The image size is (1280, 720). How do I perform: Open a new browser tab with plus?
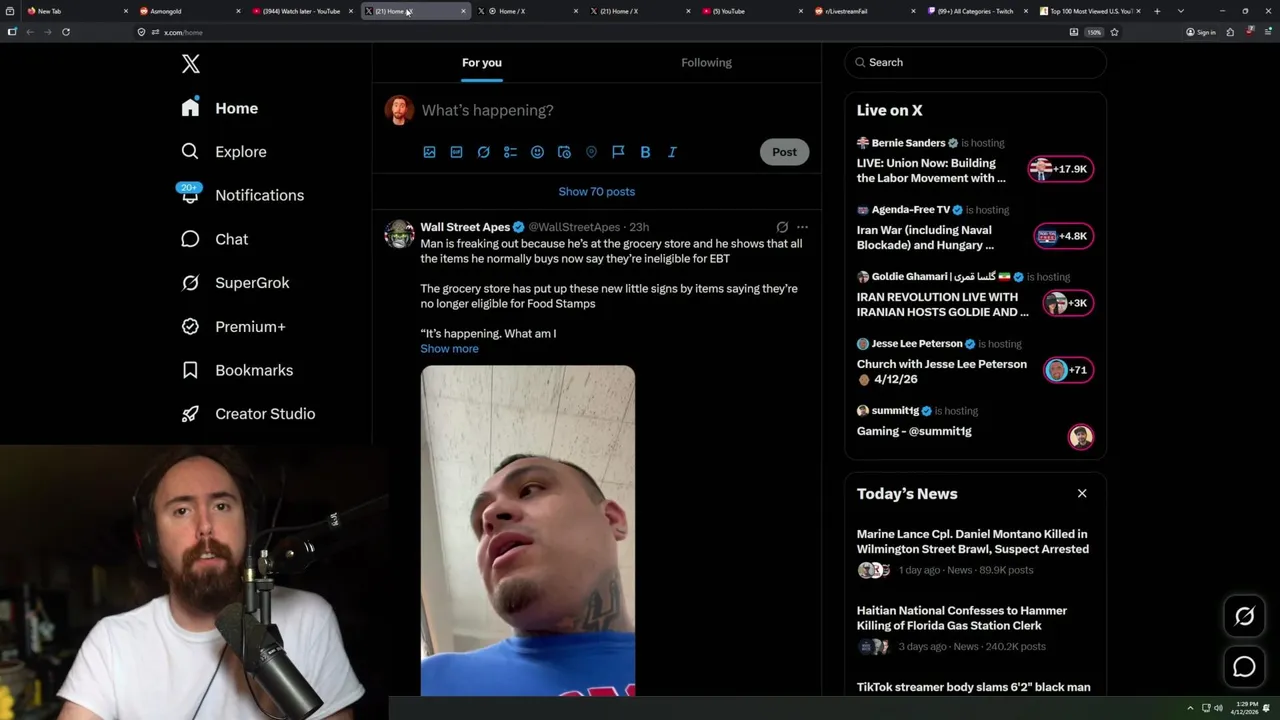[x=1157, y=11]
